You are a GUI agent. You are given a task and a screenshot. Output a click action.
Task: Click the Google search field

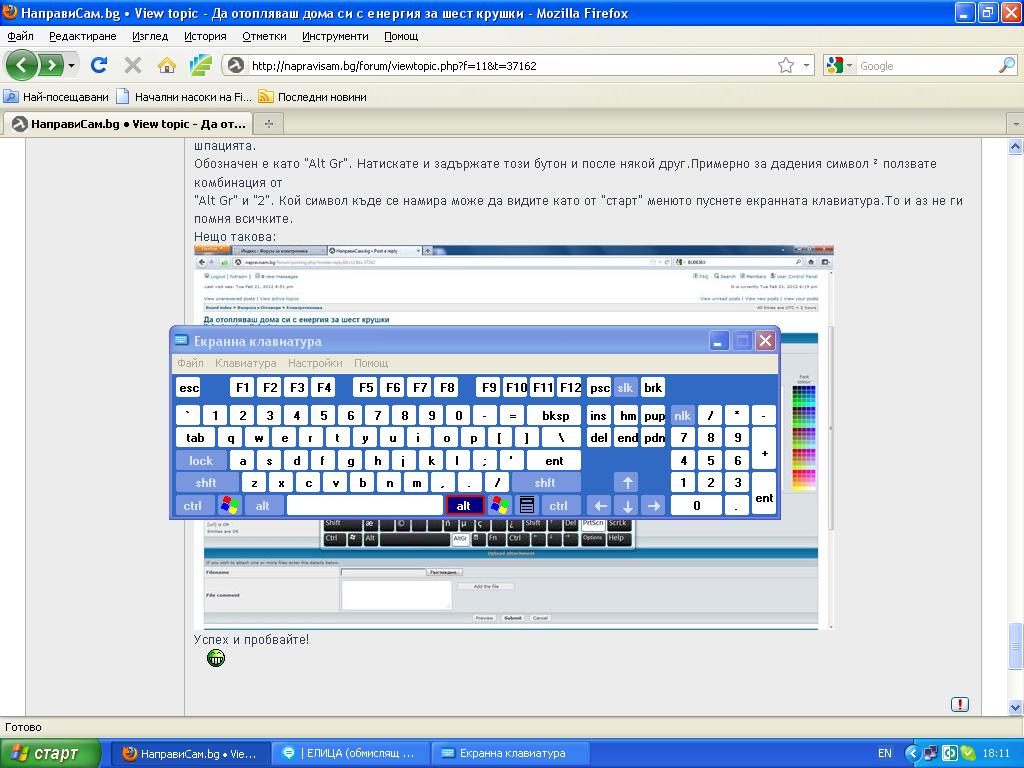point(927,65)
